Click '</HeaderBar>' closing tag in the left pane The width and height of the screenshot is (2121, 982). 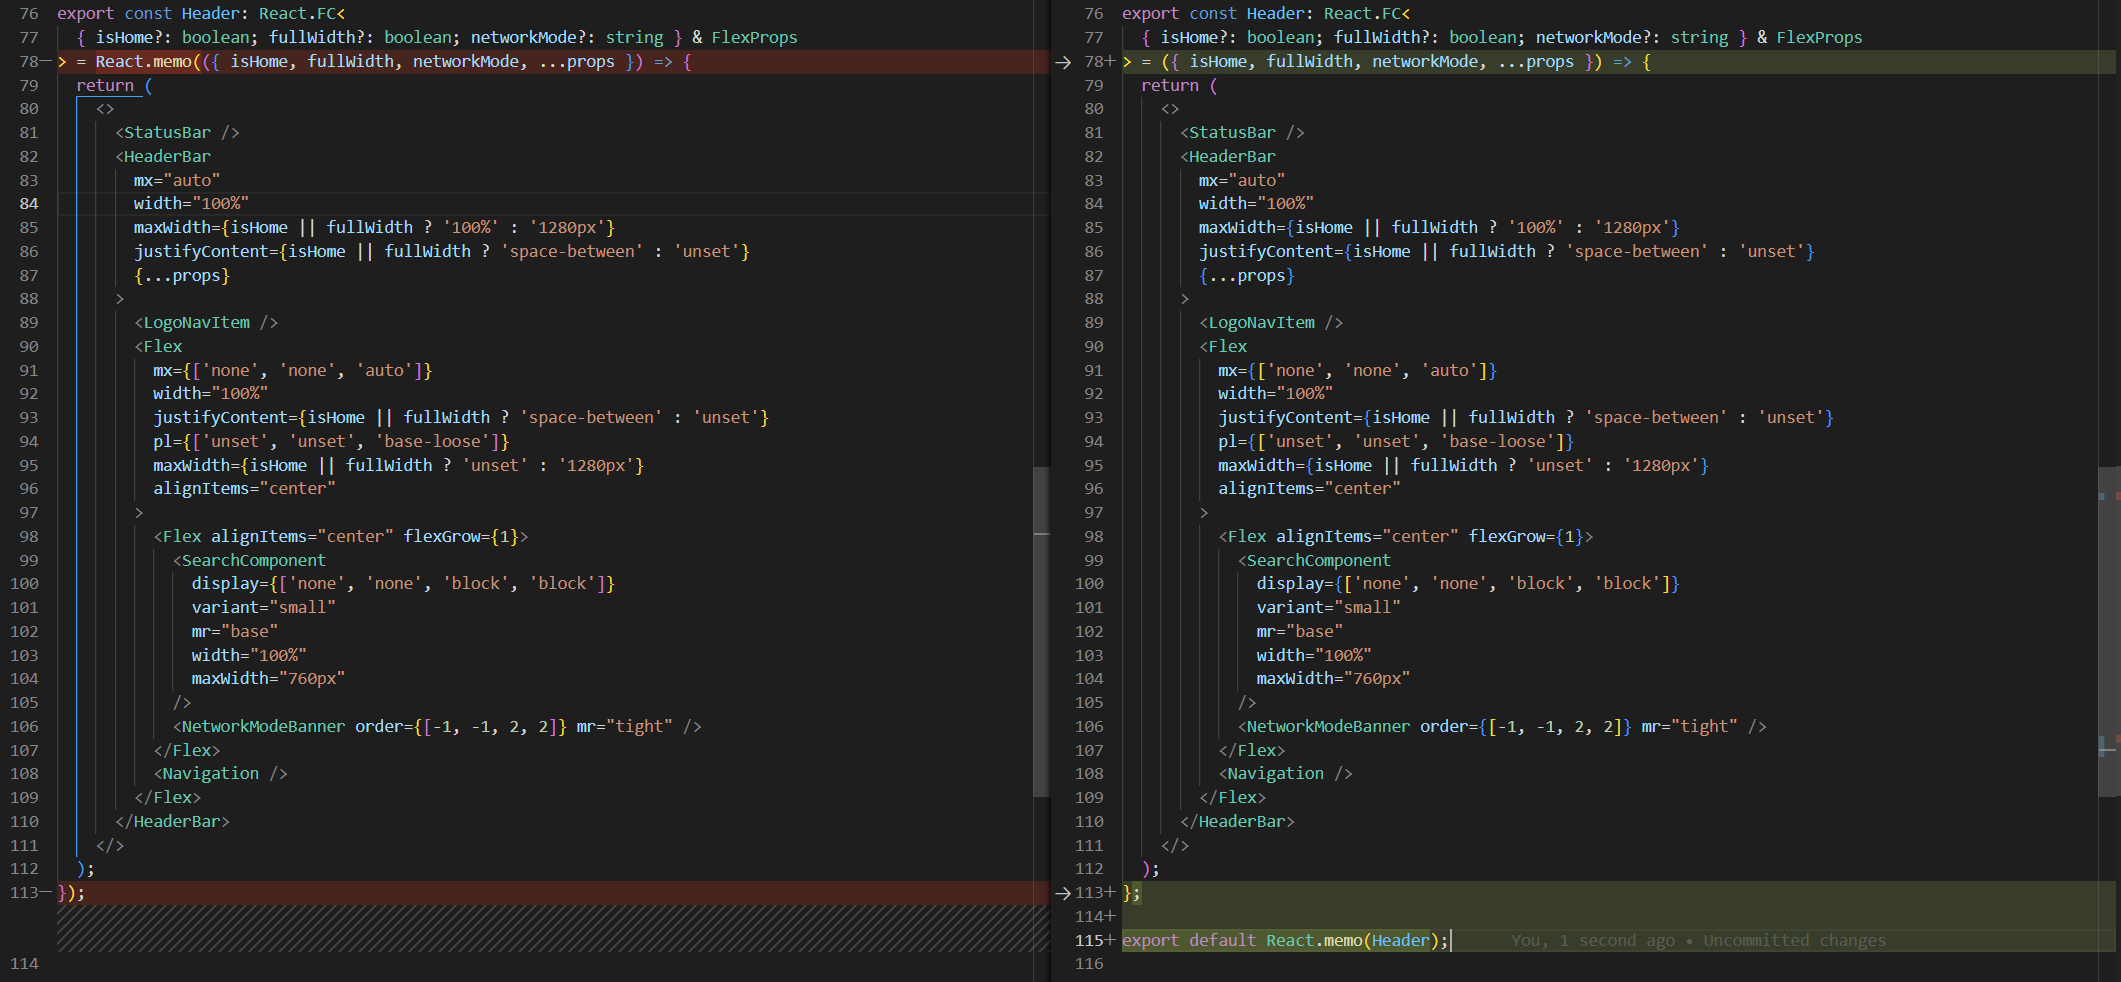coord(172,822)
